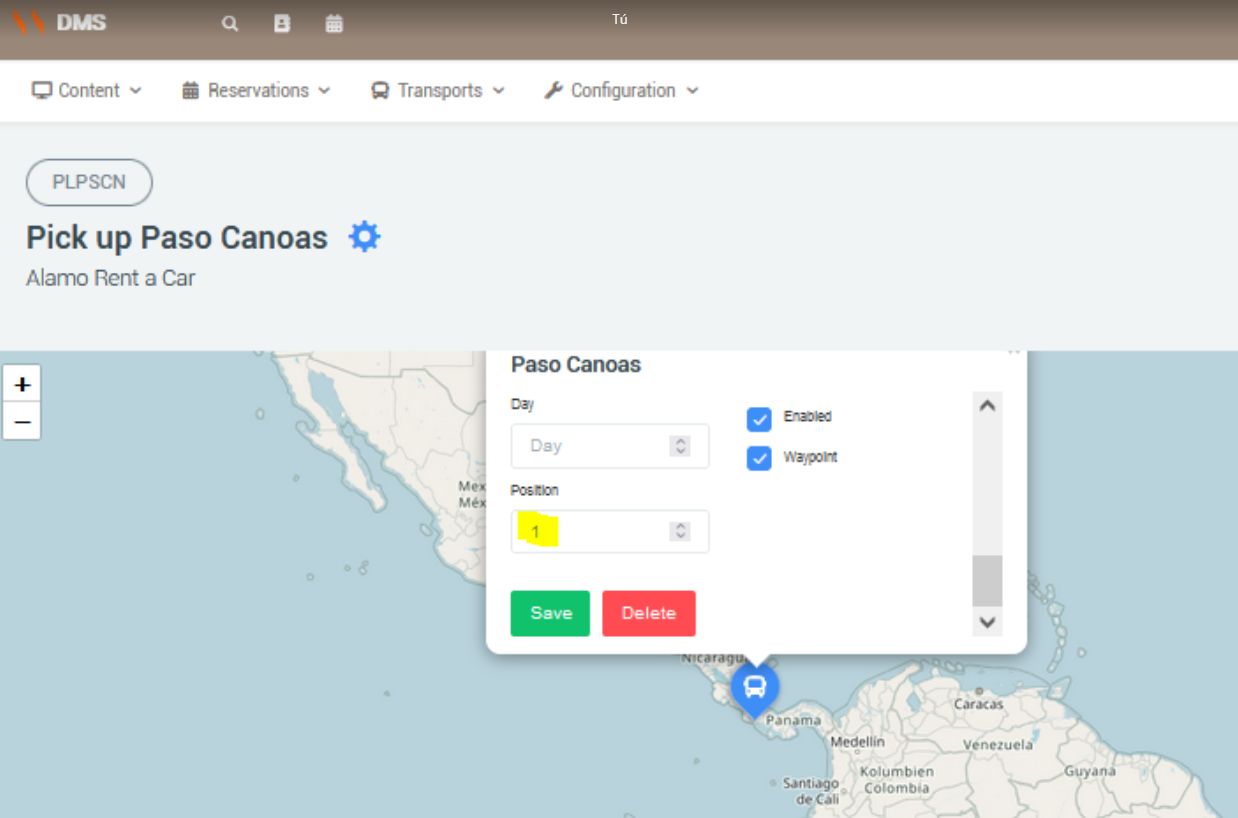Zoom out the map with minus button
Viewport: 1238px width, 818px height.
(22, 422)
